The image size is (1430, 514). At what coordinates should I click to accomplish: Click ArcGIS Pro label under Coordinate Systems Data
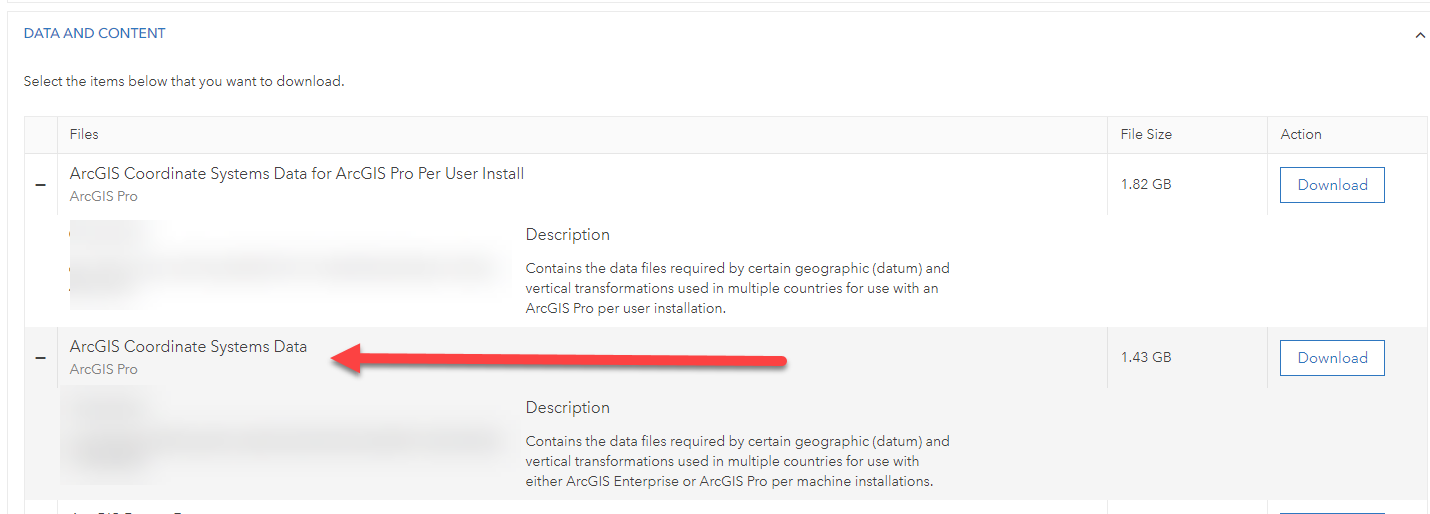pyautogui.click(x=104, y=370)
